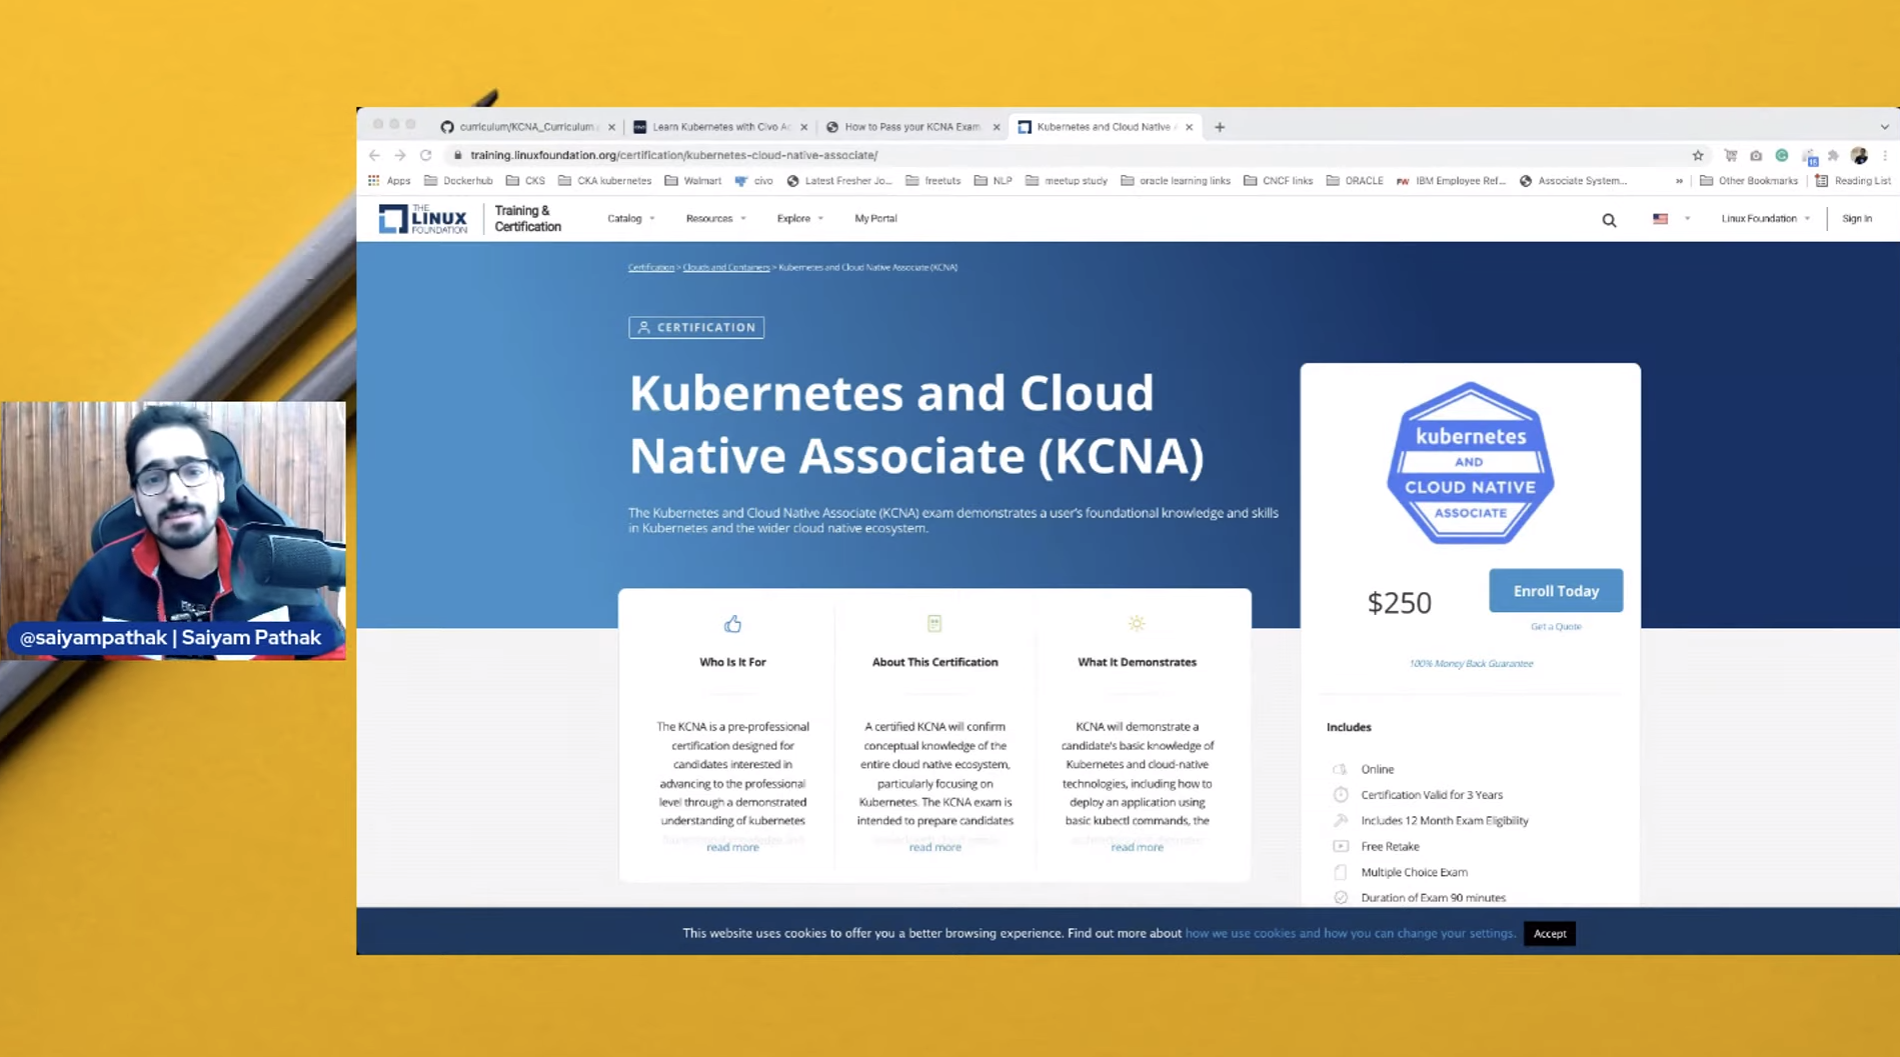
Task: Open the Associate System bookmark
Action: tap(1573, 181)
